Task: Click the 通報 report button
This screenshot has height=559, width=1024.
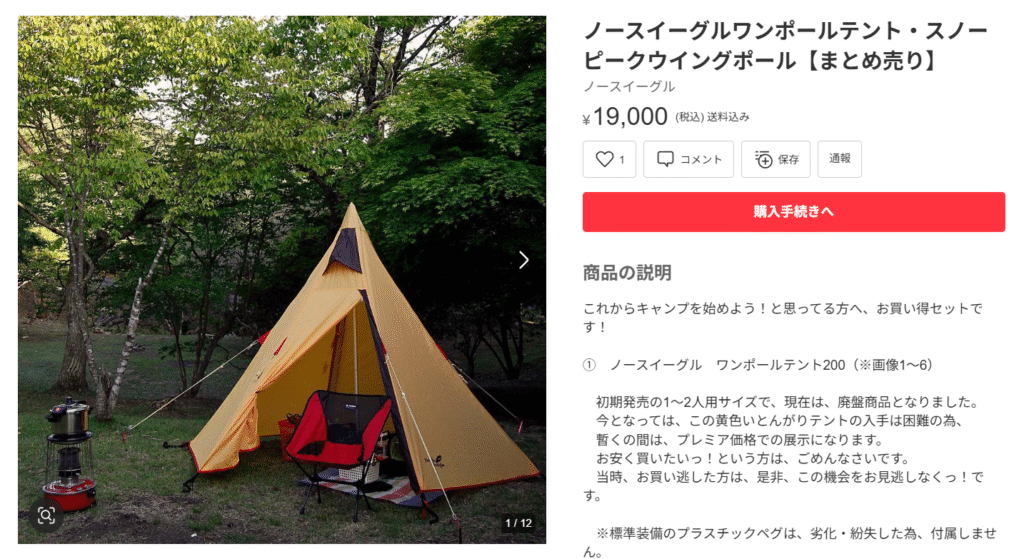Action: pos(839,159)
